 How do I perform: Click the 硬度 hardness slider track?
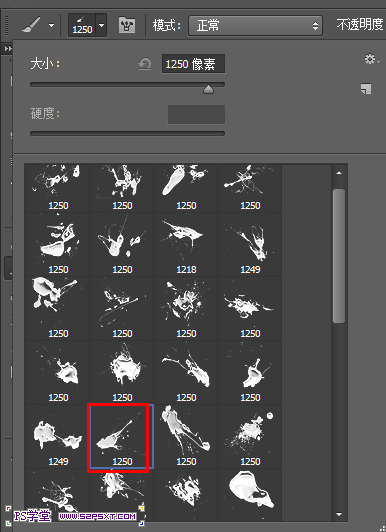tap(127, 133)
